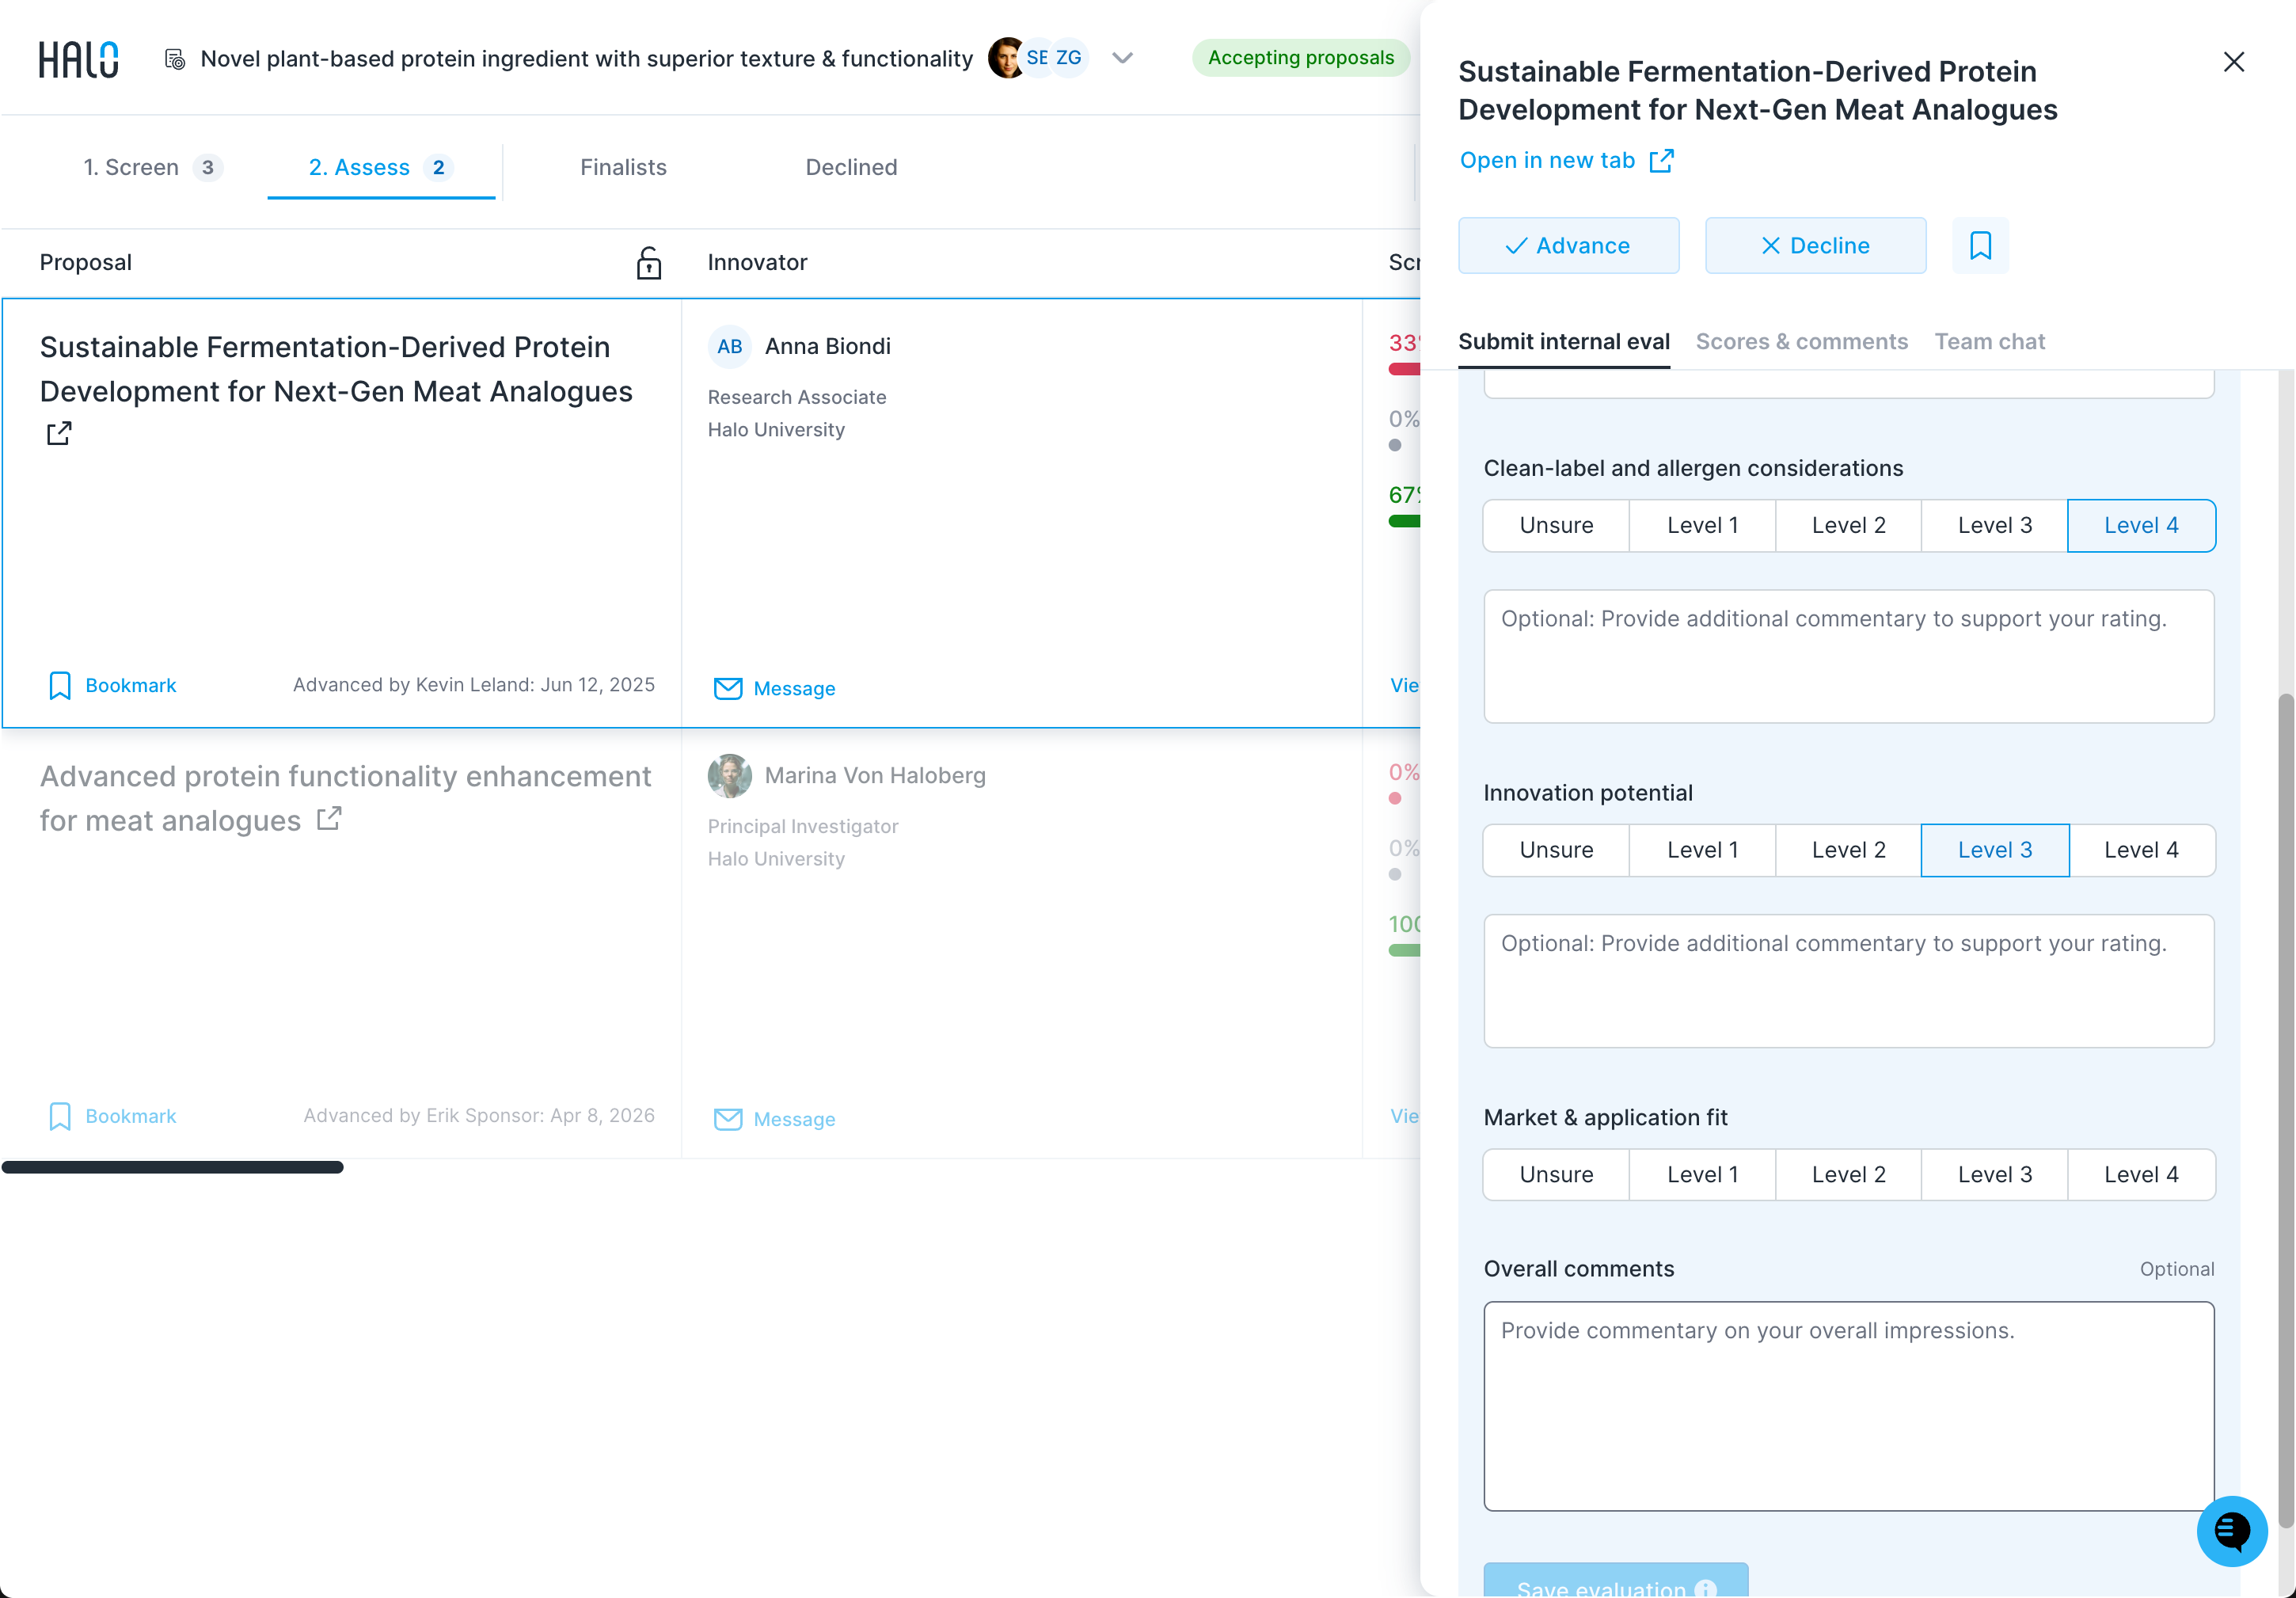The width and height of the screenshot is (2296, 1598).
Task: Click Marina Von Haloberg's profile photo
Action: (730, 775)
